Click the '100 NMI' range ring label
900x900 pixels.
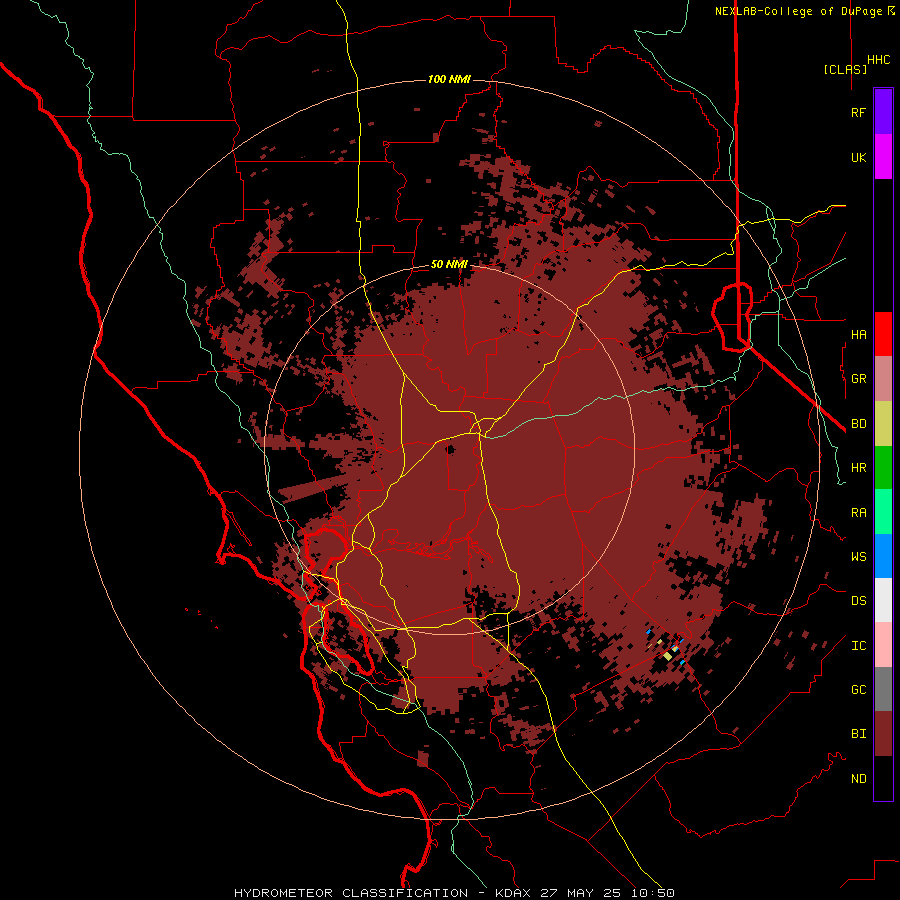[449, 79]
